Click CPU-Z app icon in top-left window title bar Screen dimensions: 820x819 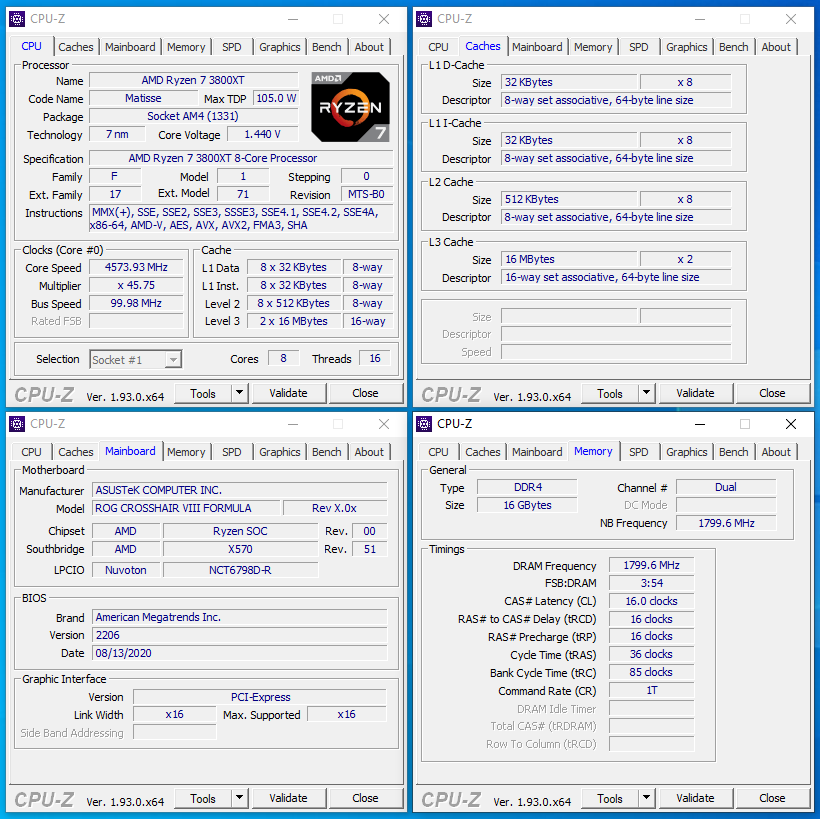(x=17, y=19)
